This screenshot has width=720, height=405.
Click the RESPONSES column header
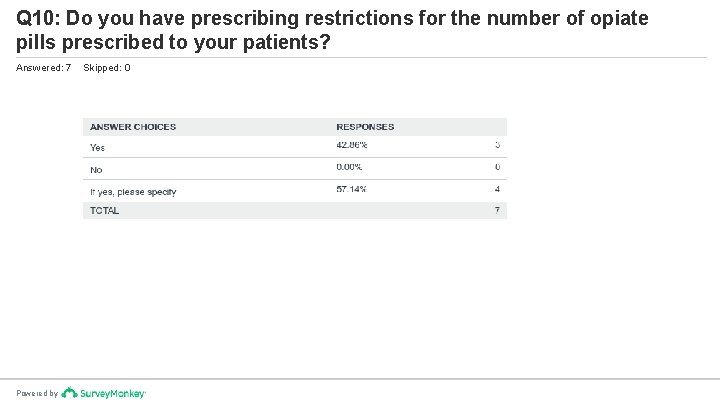coord(365,127)
